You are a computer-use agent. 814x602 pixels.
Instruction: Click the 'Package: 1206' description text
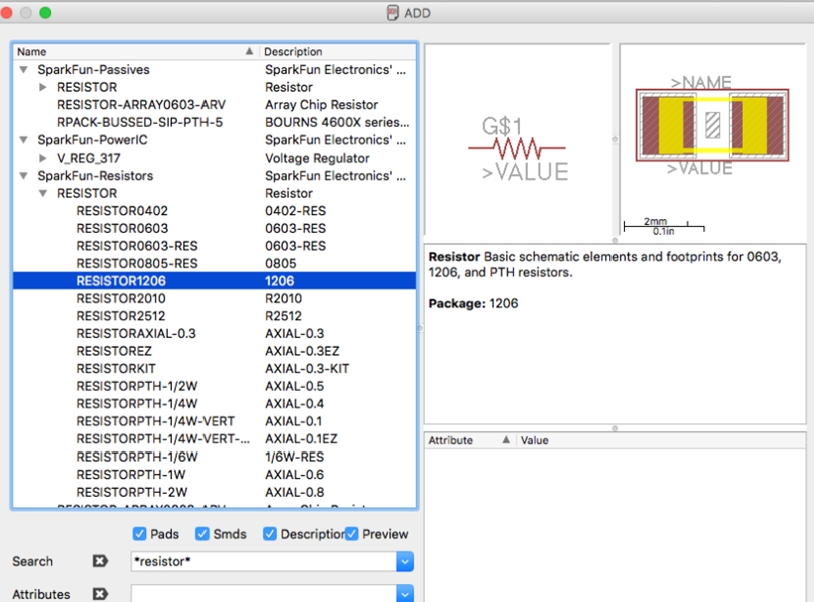tap(473, 304)
